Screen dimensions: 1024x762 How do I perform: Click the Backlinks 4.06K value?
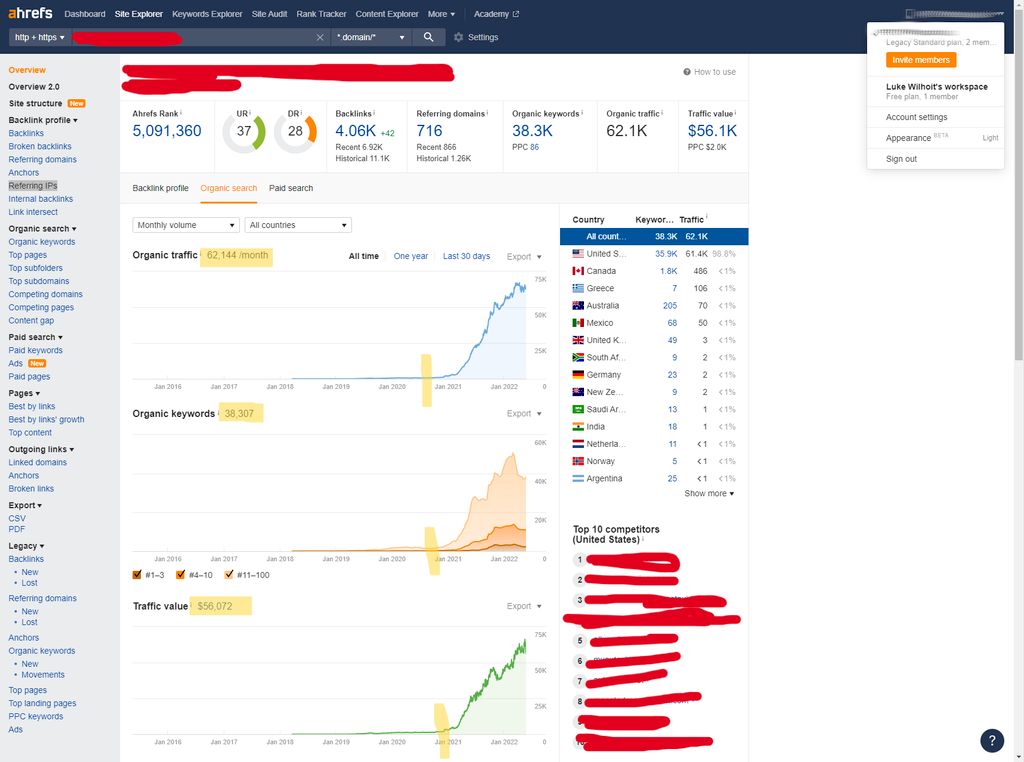coord(355,131)
